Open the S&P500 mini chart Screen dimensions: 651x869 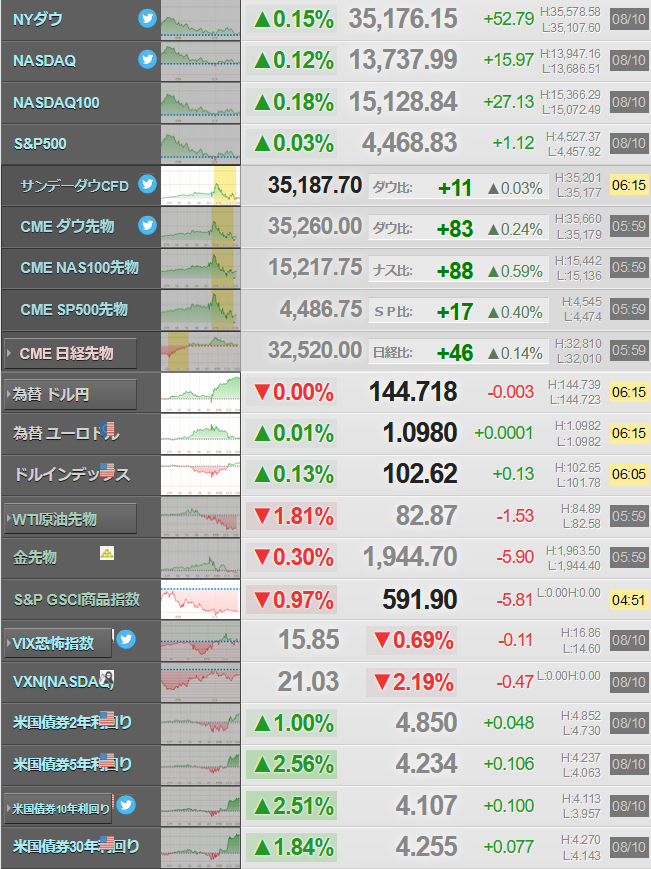[201, 144]
